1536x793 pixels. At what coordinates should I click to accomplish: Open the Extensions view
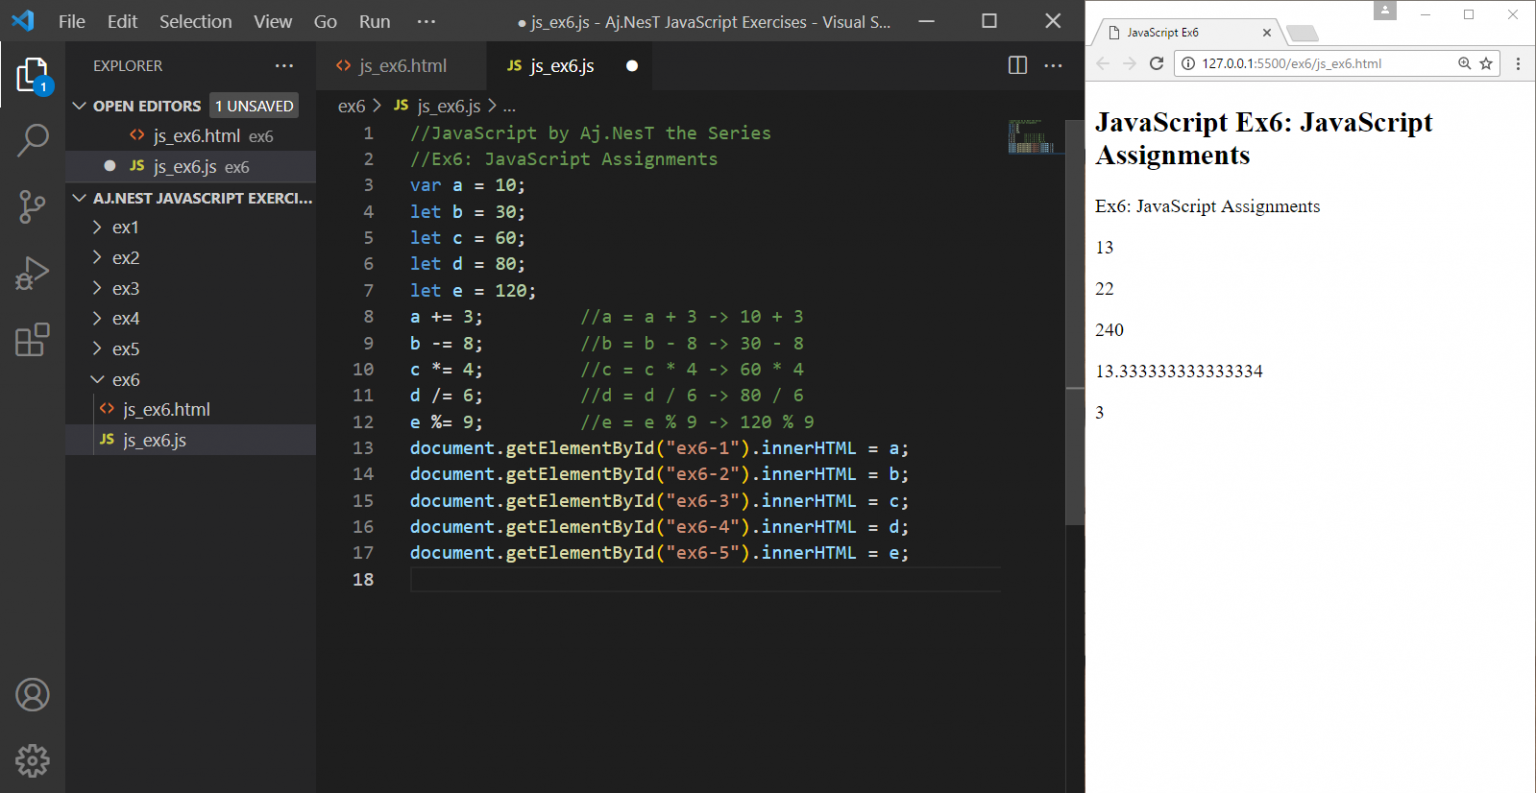point(32,340)
